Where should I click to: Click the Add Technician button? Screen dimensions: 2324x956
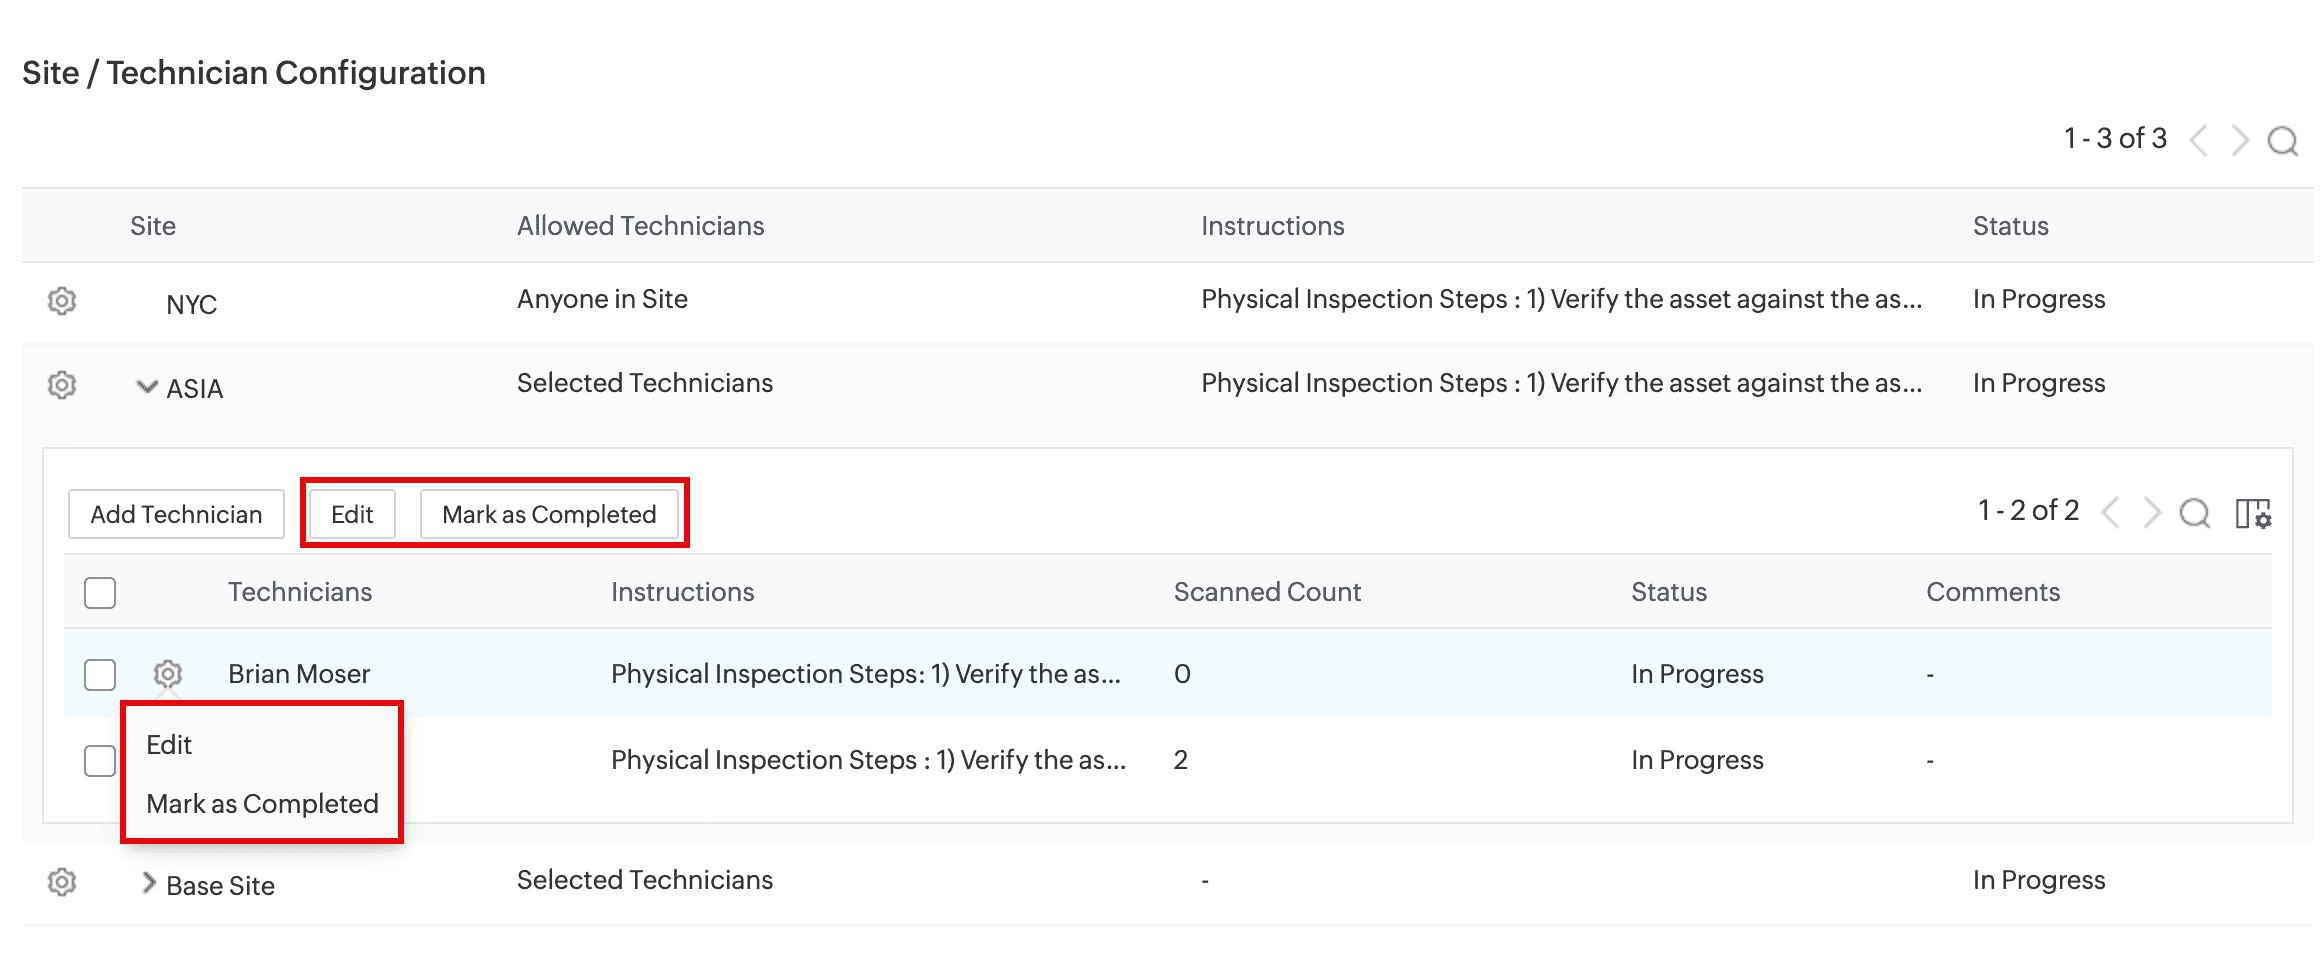pos(176,514)
